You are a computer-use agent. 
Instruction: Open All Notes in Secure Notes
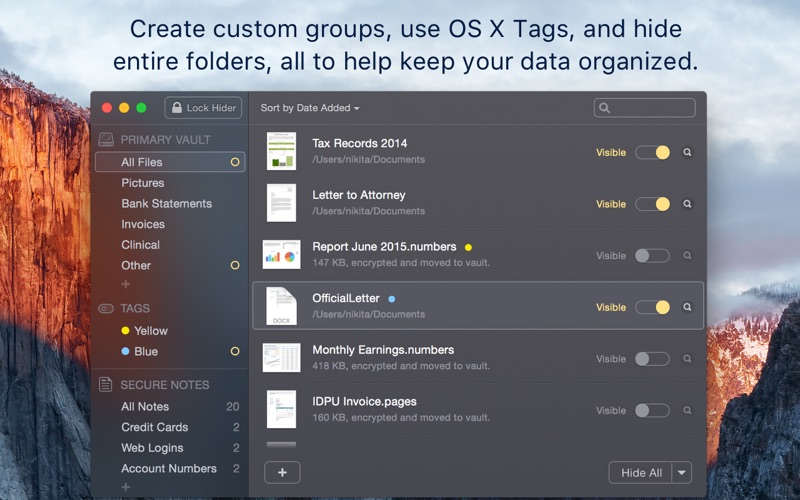point(145,407)
